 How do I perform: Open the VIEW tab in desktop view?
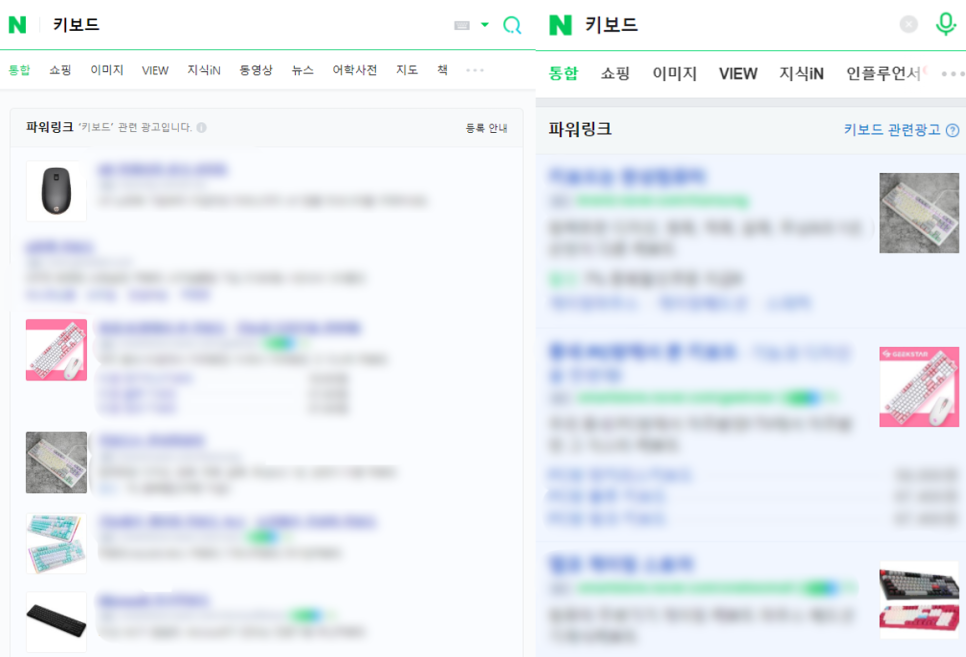[x=155, y=70]
